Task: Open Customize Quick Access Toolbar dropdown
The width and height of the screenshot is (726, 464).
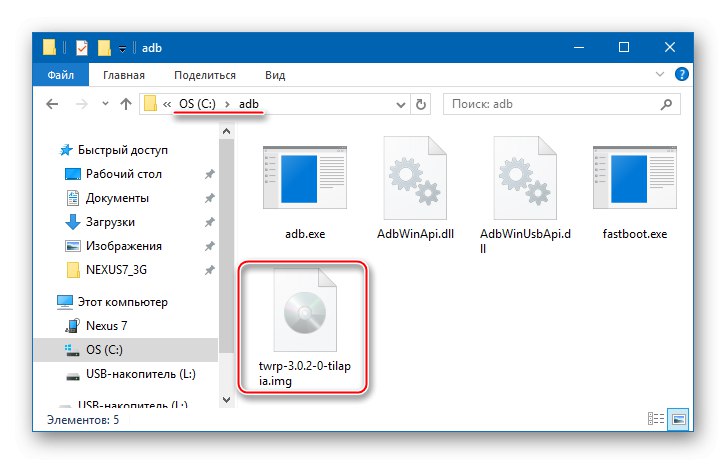Action: [x=122, y=48]
